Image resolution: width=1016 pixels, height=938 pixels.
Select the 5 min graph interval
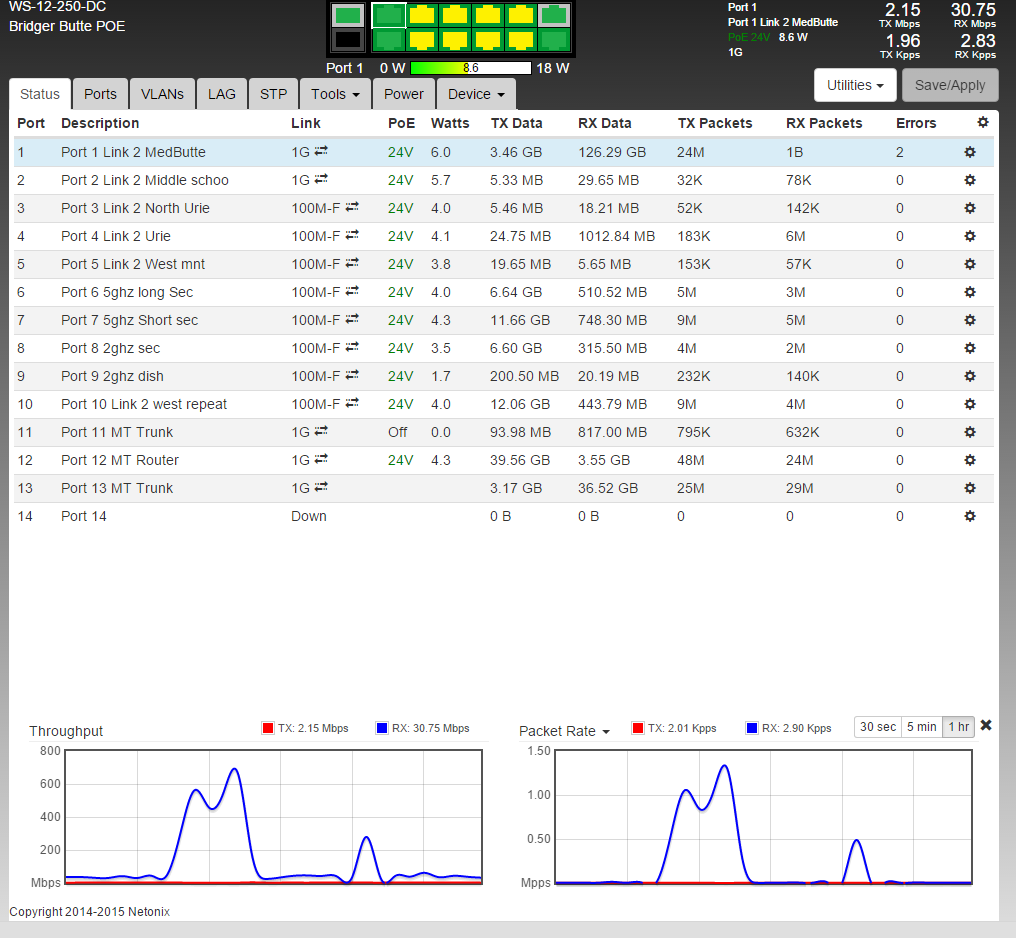point(921,727)
